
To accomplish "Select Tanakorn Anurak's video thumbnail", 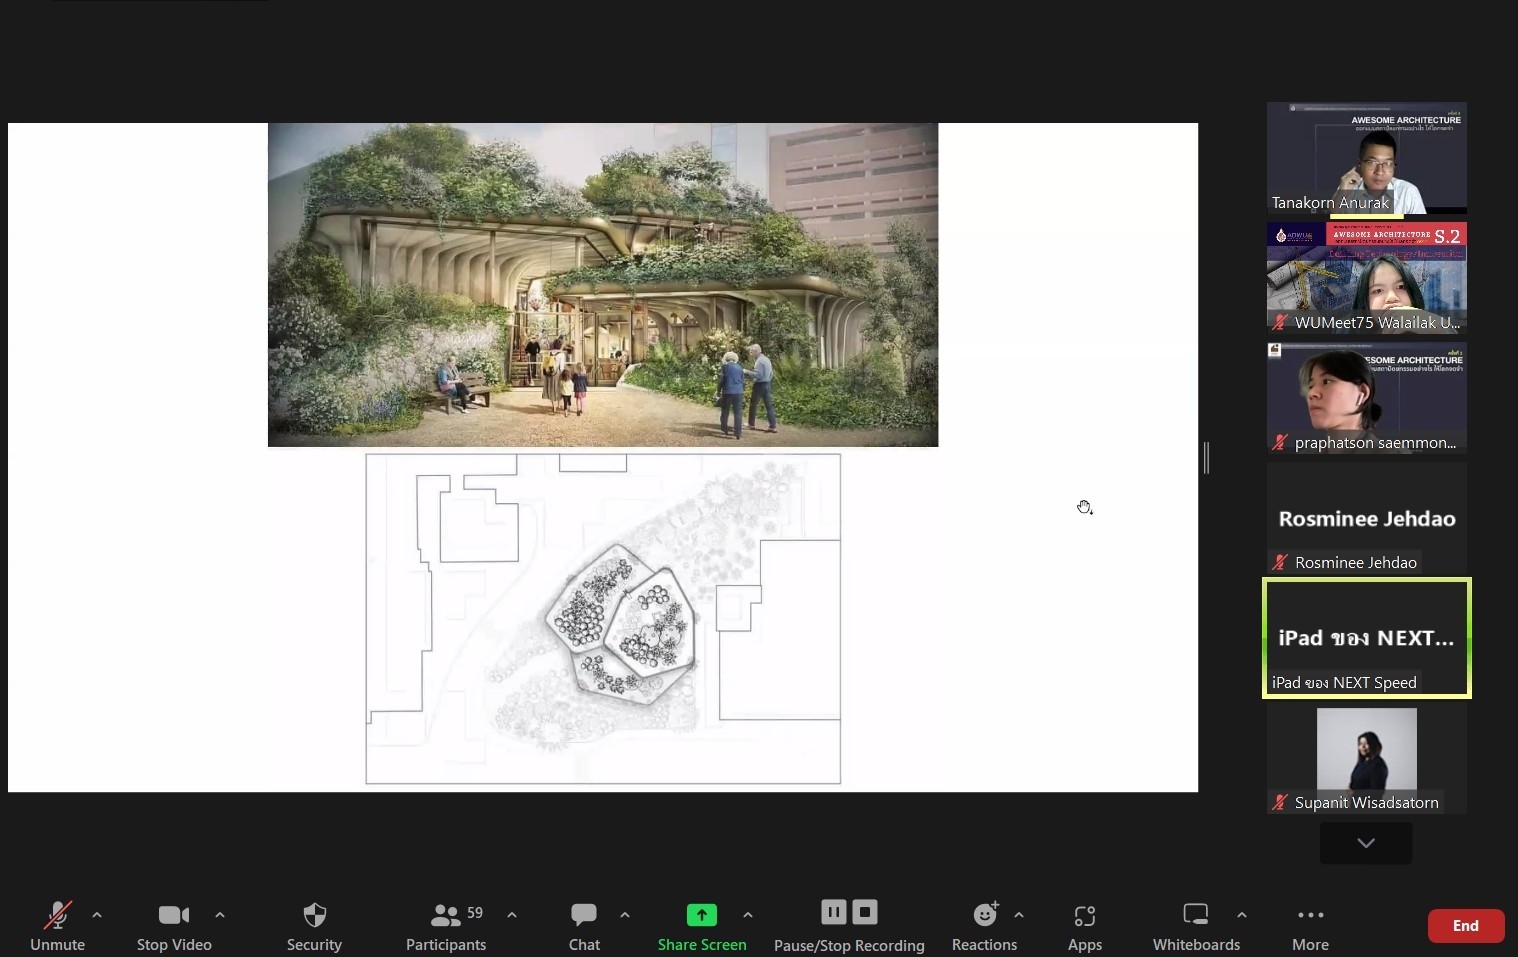I will [x=1366, y=158].
